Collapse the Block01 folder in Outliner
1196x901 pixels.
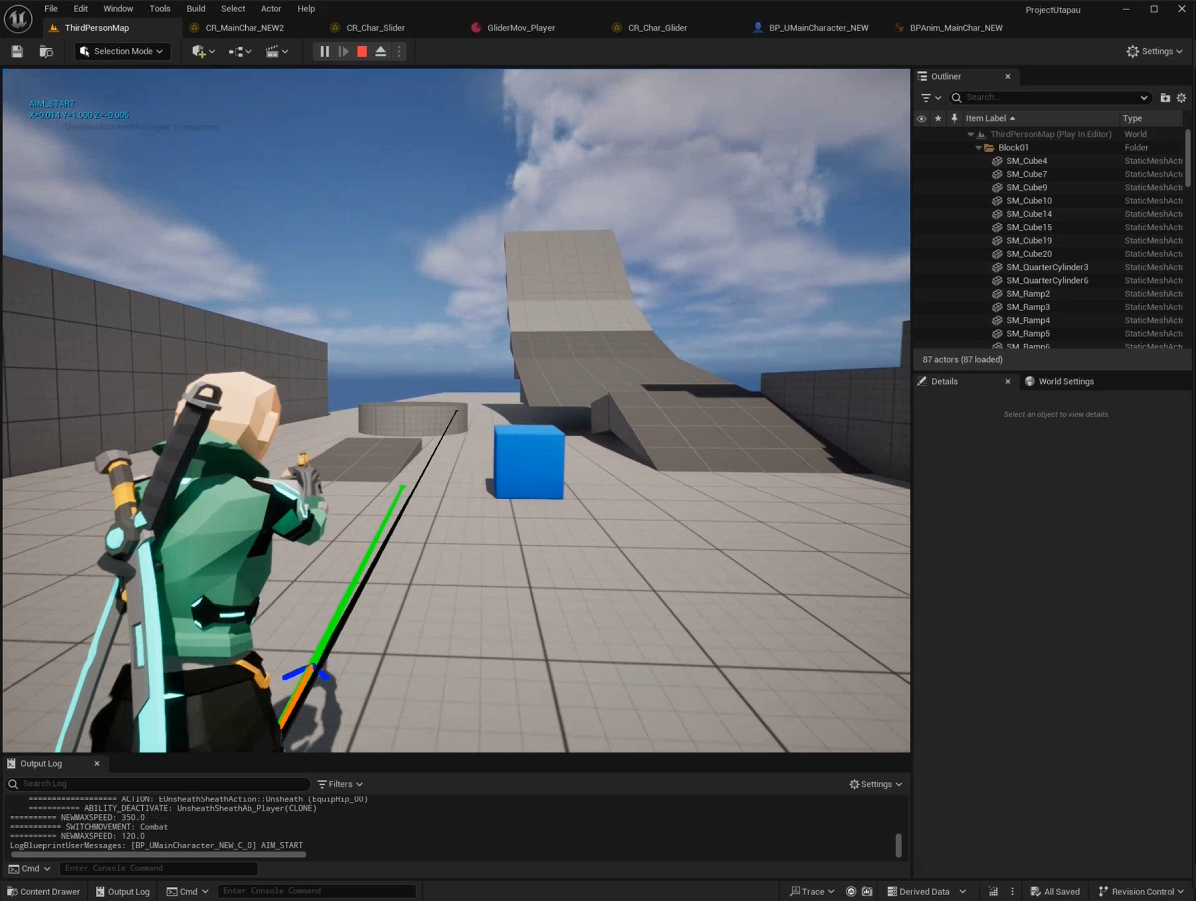tap(979, 148)
